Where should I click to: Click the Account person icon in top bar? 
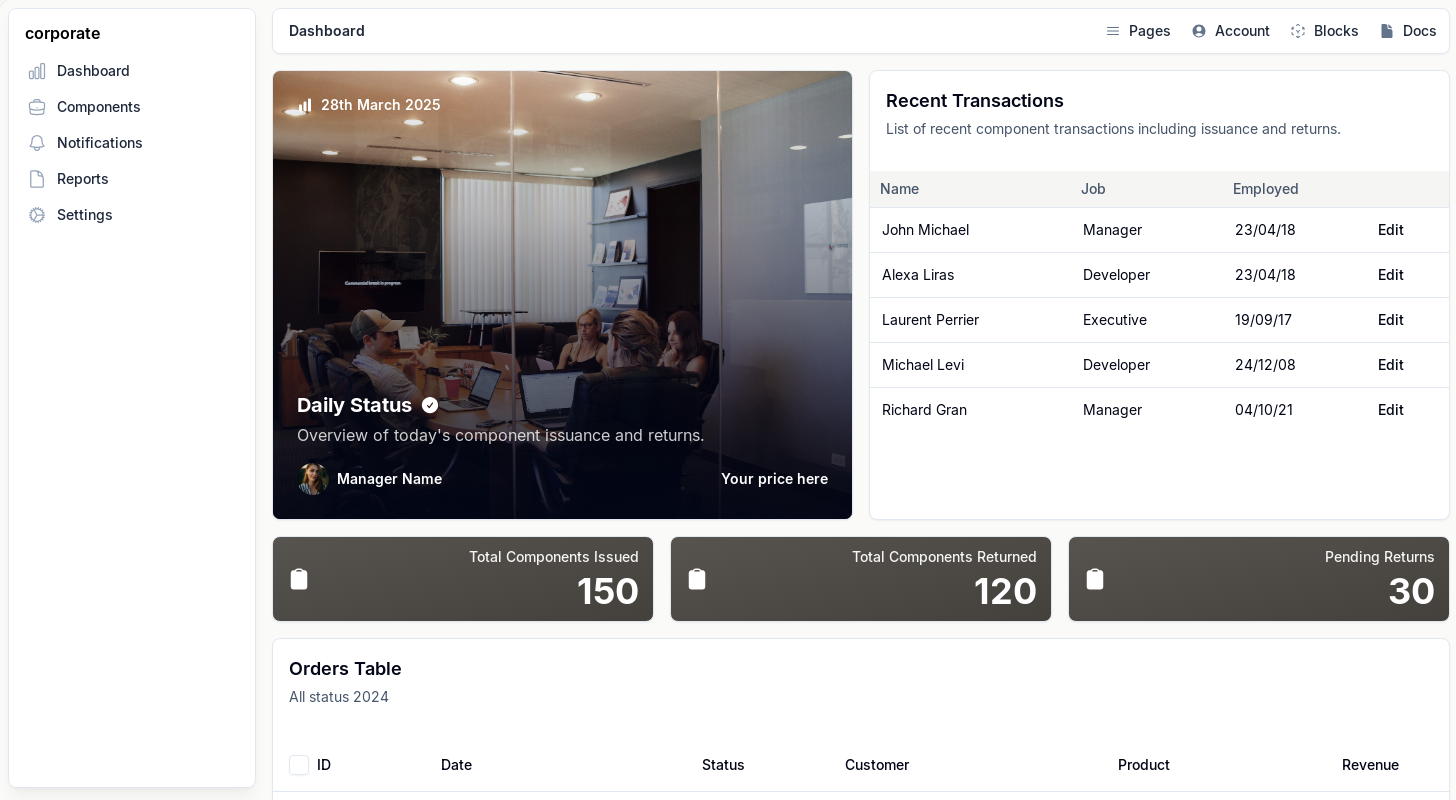1198,31
